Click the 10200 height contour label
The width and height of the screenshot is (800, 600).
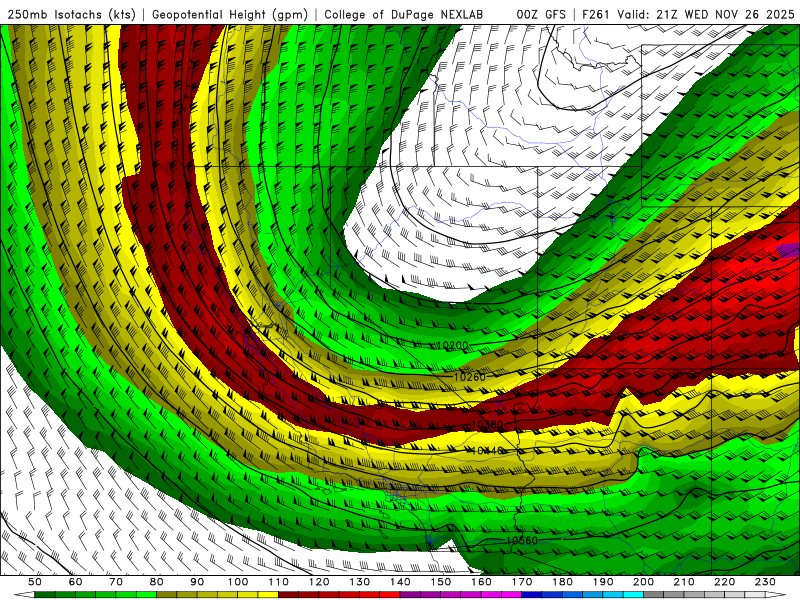(453, 345)
